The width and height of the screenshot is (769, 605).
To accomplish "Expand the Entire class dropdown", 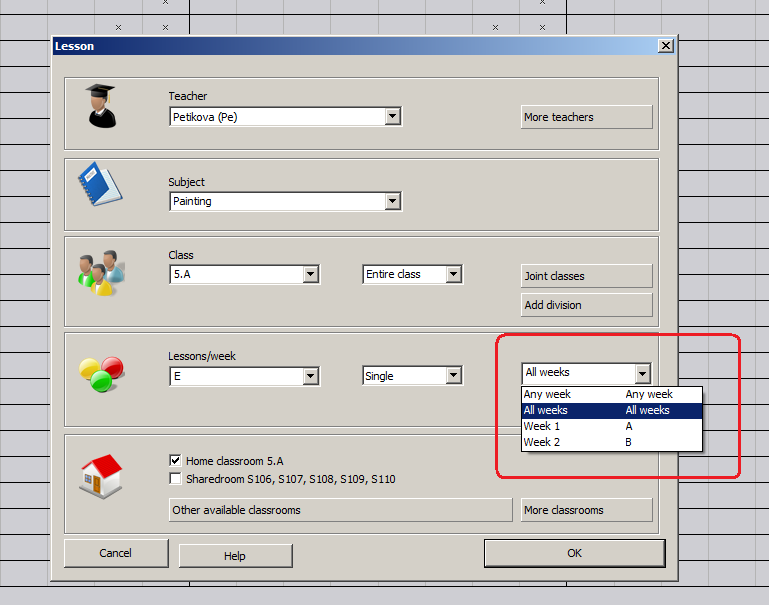I will point(453,274).
